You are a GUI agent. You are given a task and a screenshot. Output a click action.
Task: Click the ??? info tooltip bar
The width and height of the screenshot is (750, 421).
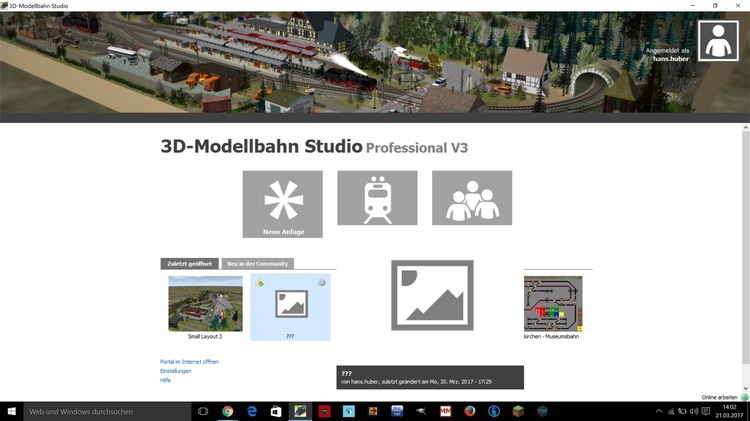point(430,377)
